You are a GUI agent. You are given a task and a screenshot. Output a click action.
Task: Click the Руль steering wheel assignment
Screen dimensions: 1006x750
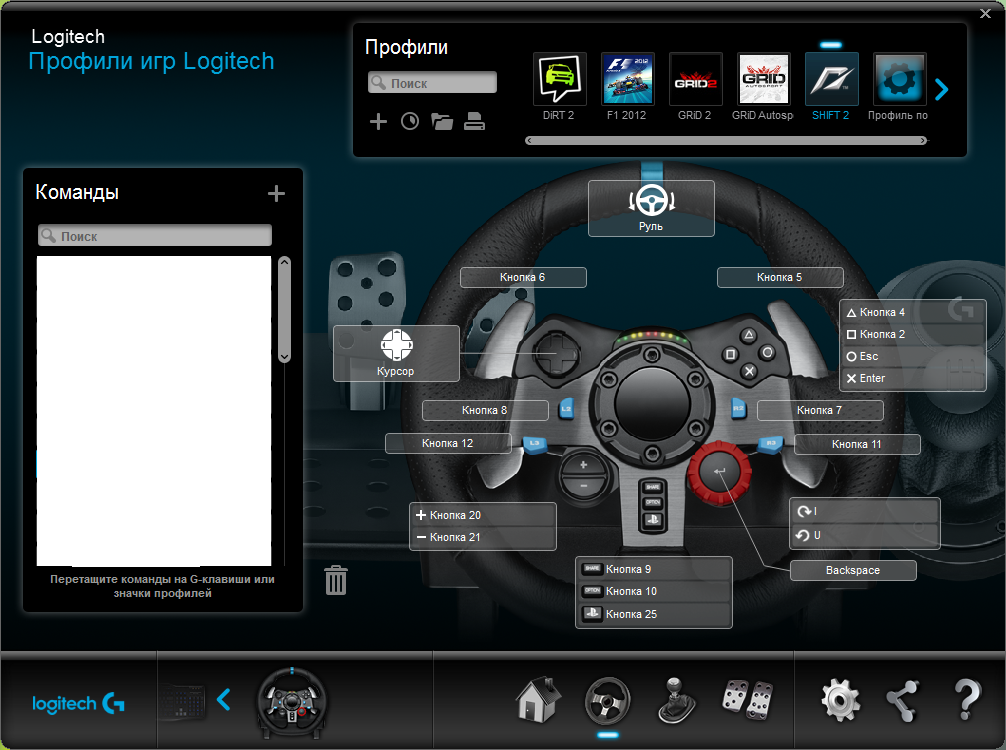click(651, 209)
